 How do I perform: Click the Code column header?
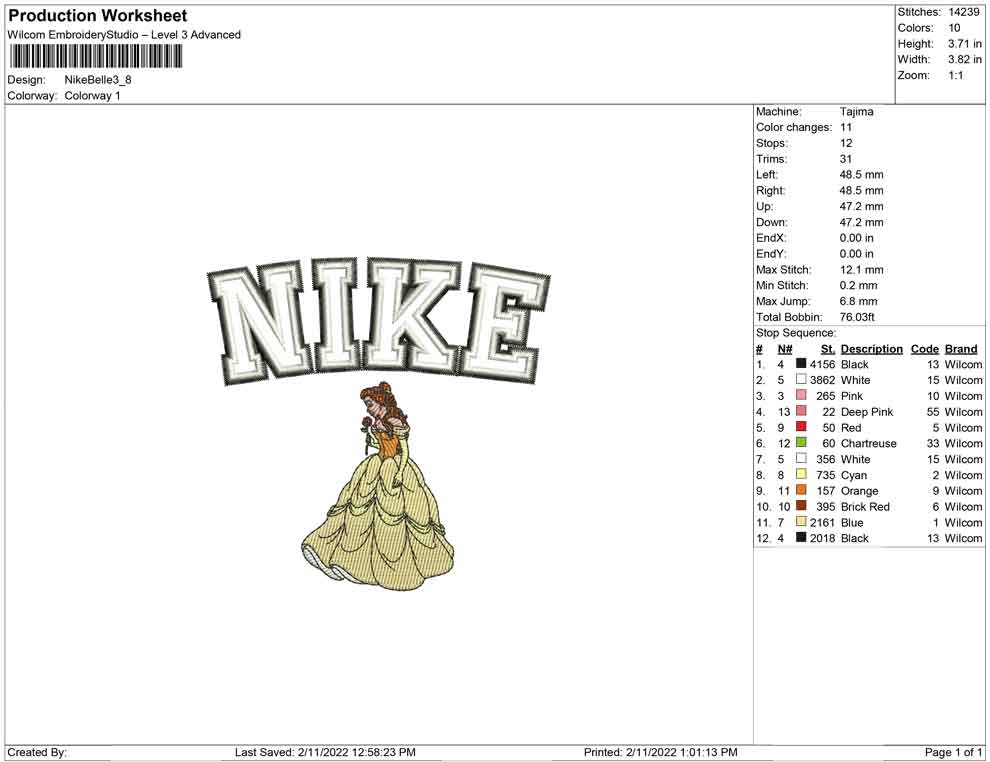[925, 348]
